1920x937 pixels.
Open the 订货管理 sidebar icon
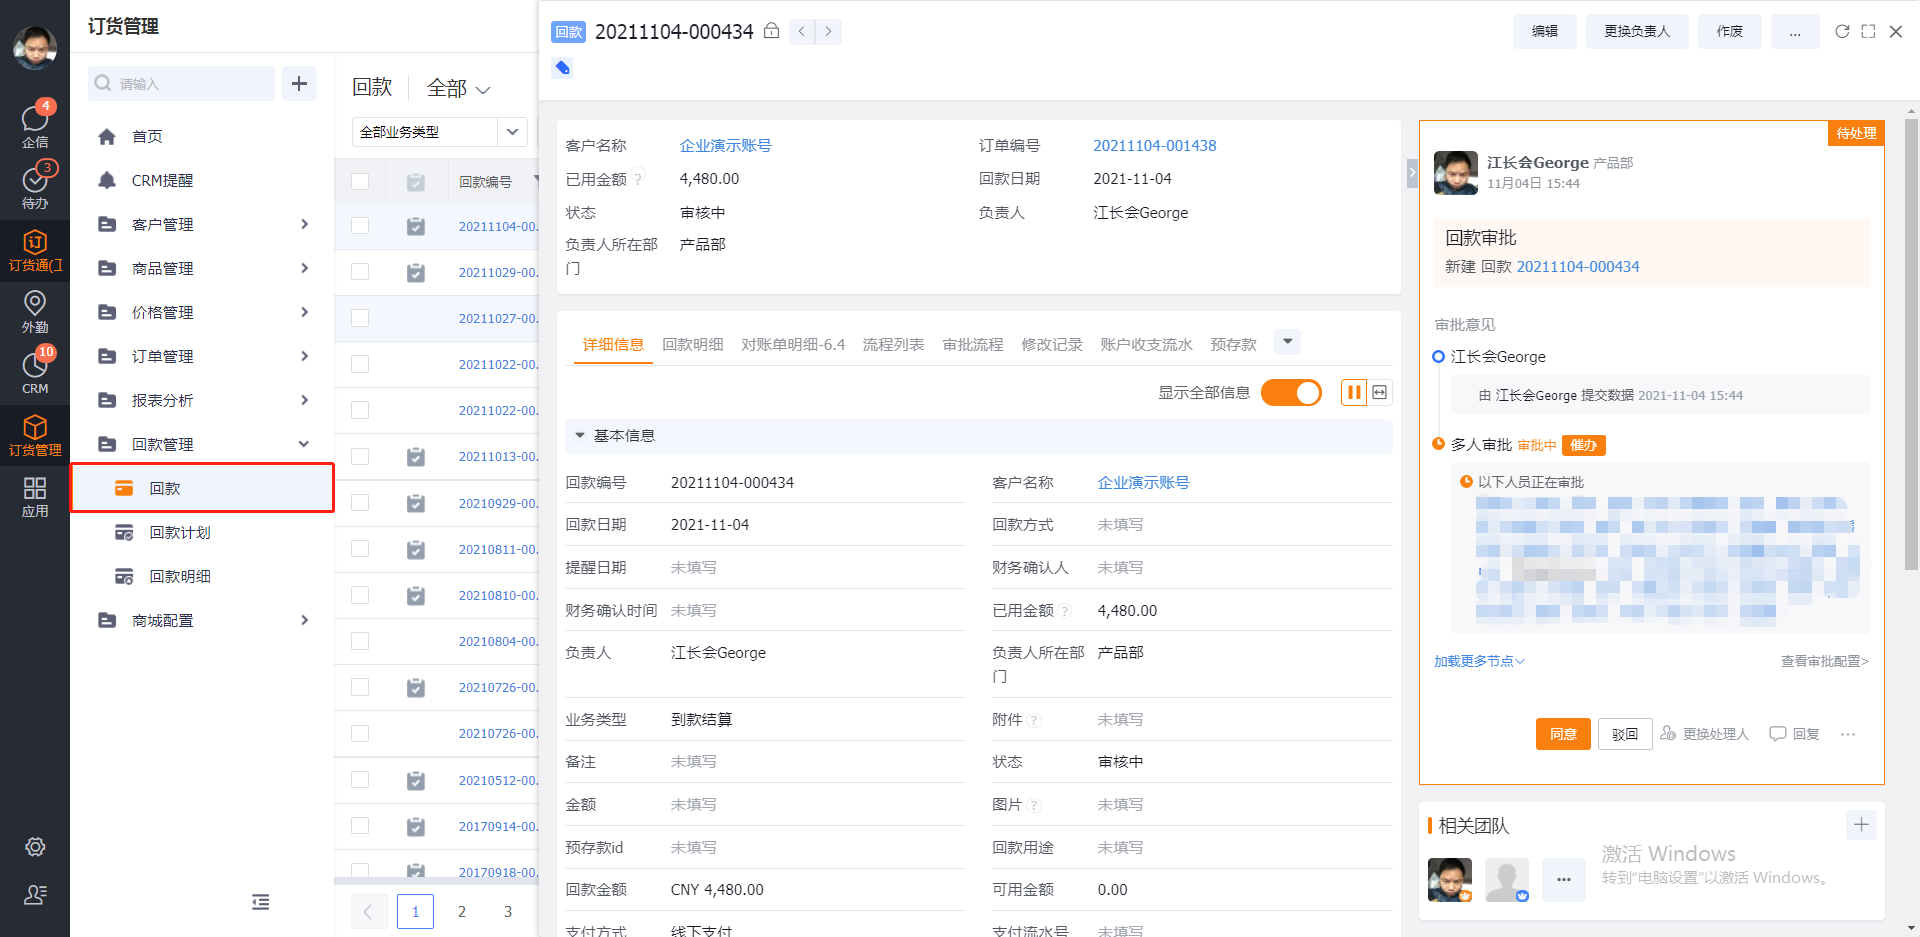pos(35,434)
